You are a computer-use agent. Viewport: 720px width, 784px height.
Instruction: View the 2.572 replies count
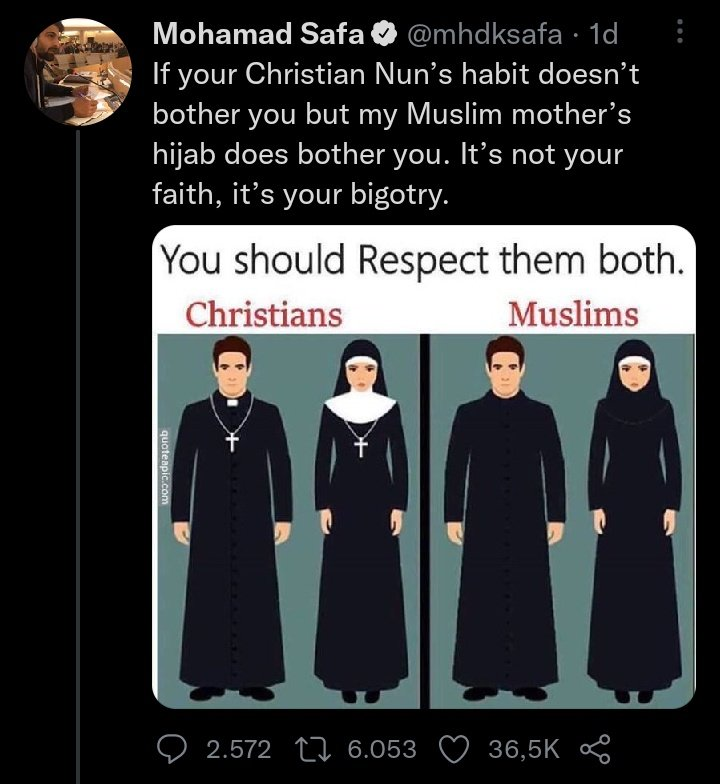[x=238, y=749]
